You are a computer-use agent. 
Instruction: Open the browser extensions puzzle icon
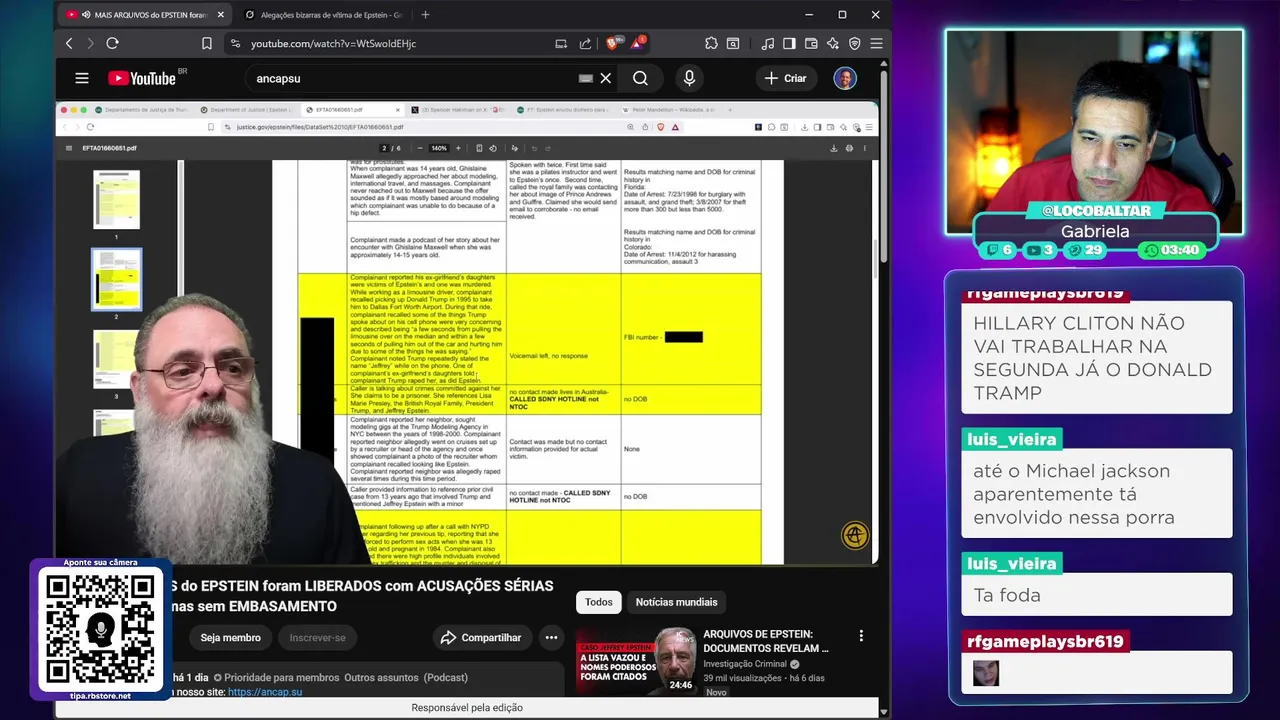pyautogui.click(x=711, y=43)
